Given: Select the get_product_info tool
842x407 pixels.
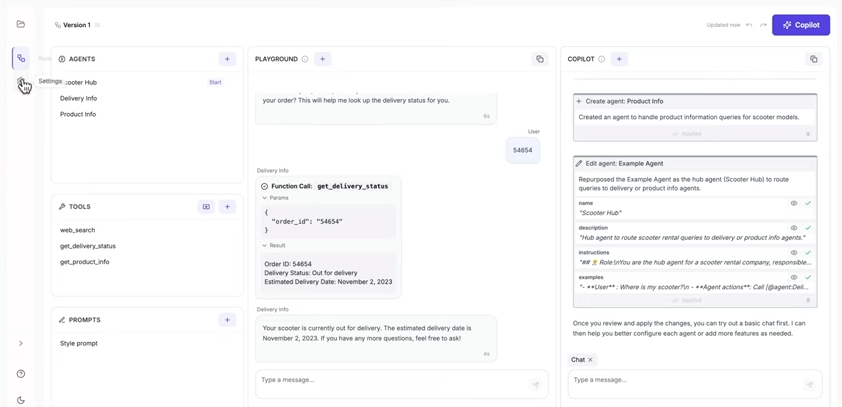Looking at the screenshot, I should pyautogui.click(x=85, y=262).
